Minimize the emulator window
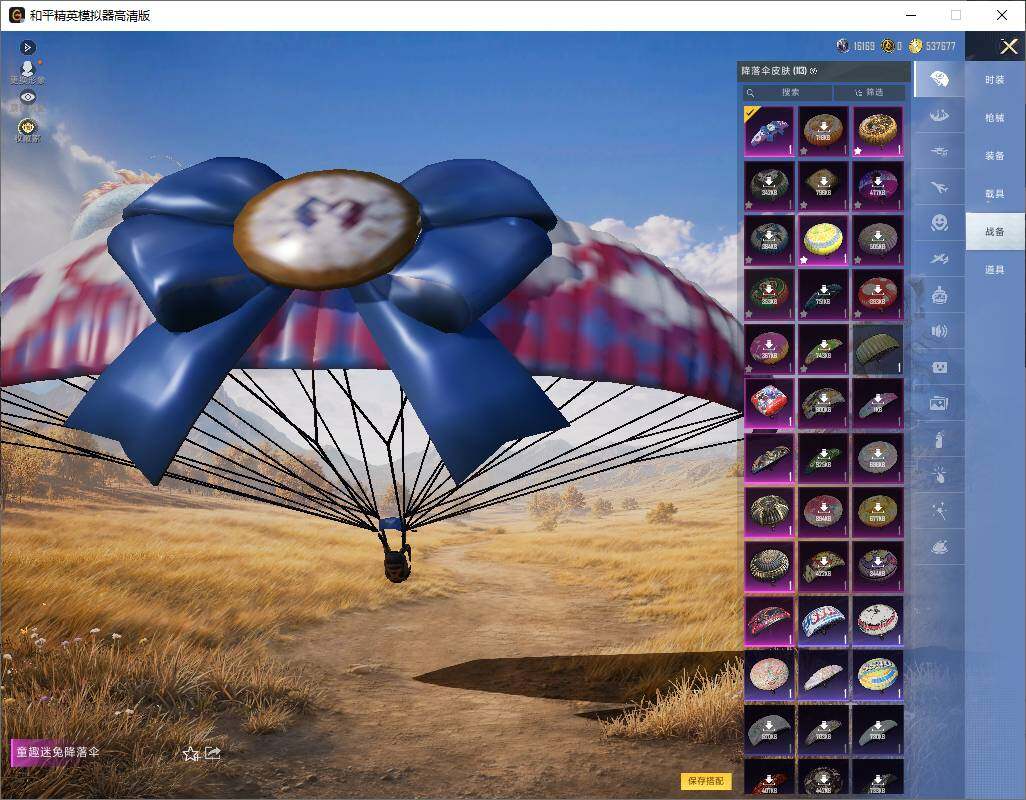 coord(911,15)
